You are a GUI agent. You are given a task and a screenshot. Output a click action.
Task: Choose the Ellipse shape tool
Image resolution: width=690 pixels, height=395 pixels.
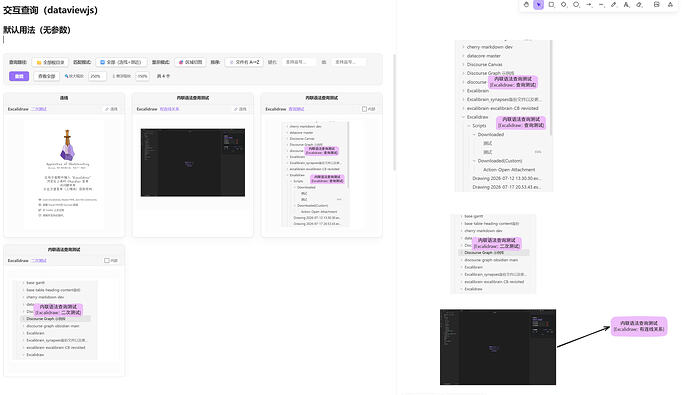(576, 4)
